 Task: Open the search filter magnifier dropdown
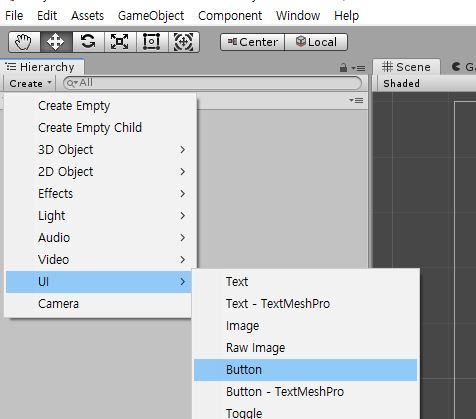click(72, 83)
